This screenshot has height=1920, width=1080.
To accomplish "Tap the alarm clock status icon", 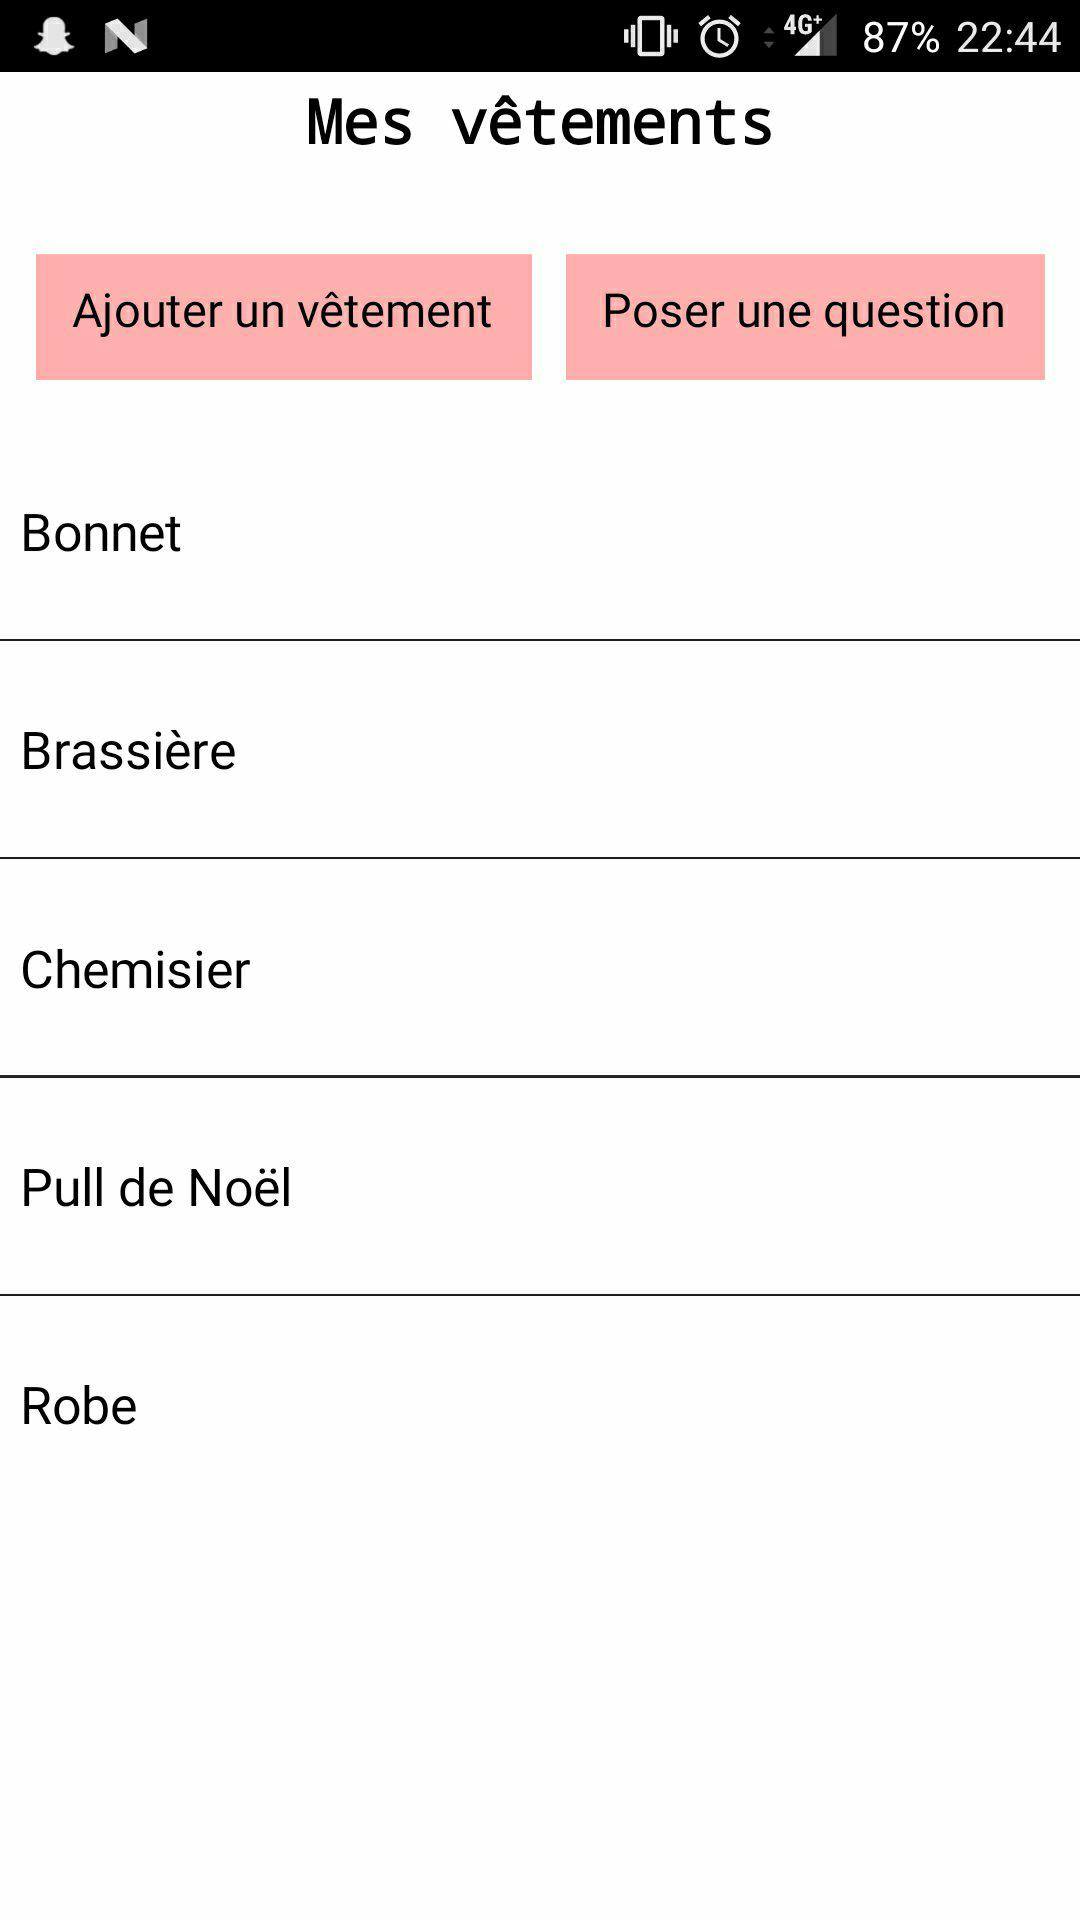I will click(x=719, y=36).
